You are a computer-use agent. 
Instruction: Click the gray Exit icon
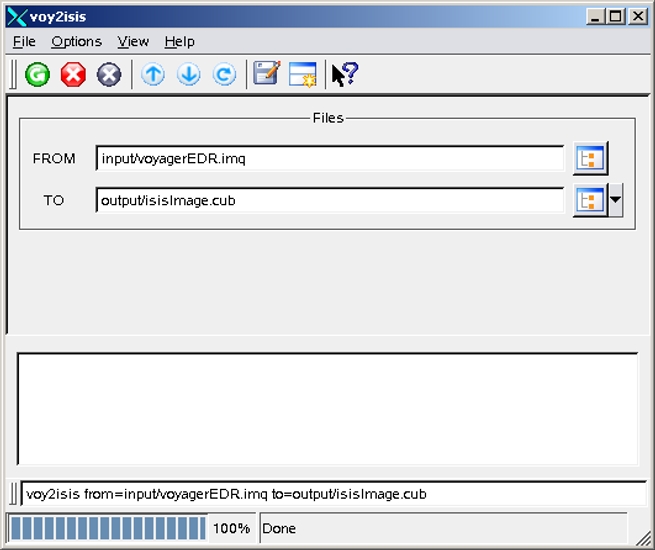[109, 75]
